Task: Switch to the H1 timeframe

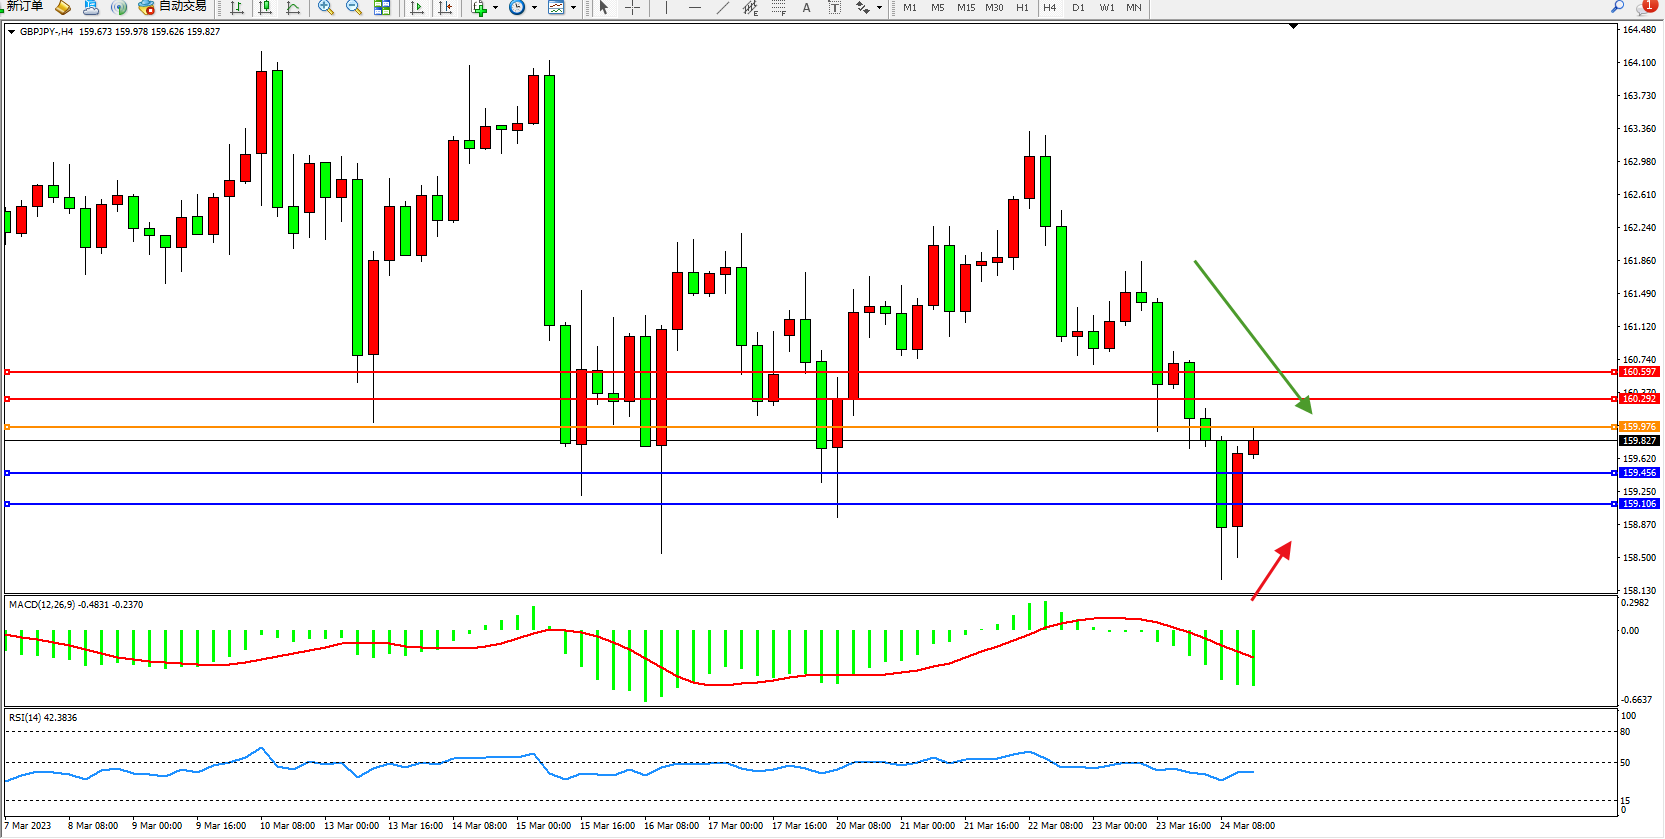Action: (x=1022, y=7)
